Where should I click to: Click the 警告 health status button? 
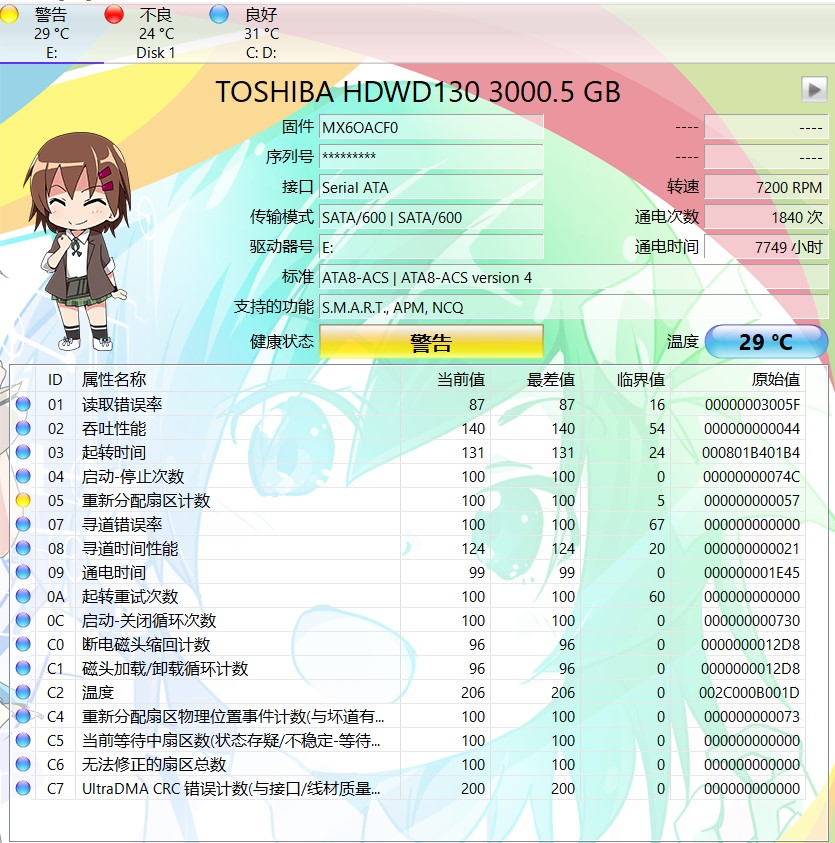431,342
